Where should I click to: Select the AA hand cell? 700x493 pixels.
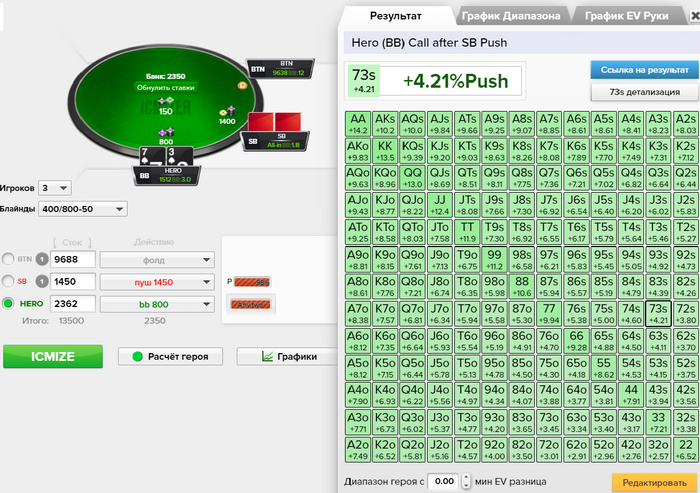pyautogui.click(x=358, y=124)
